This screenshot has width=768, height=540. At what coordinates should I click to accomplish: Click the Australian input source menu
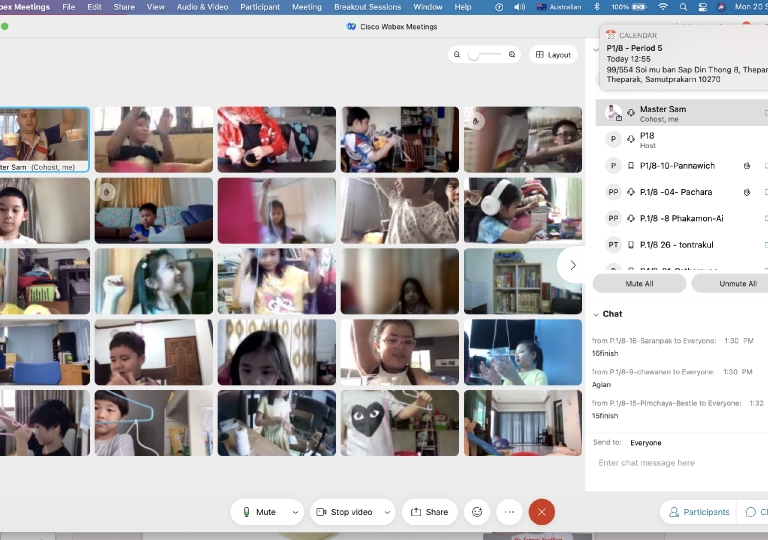pyautogui.click(x=559, y=7)
